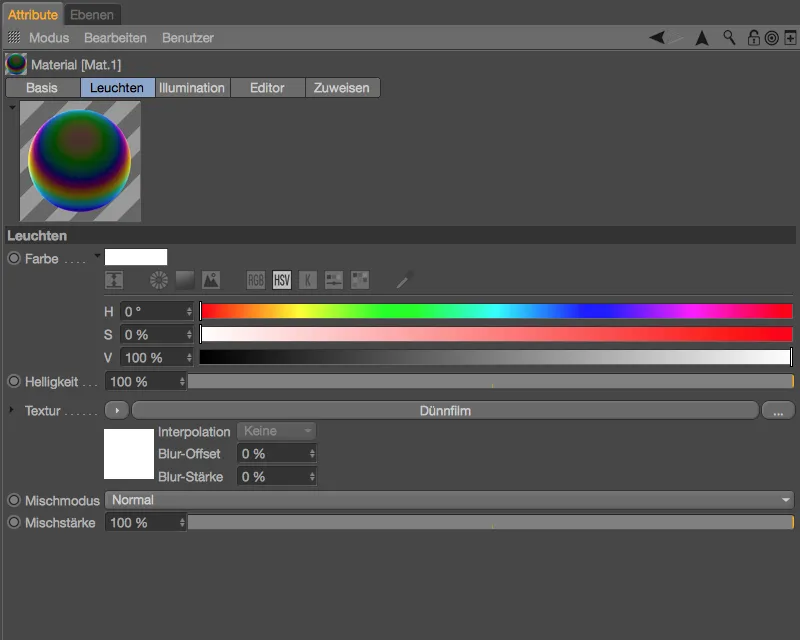
Task: Adjust the V value stepper arrows
Action: (189, 357)
